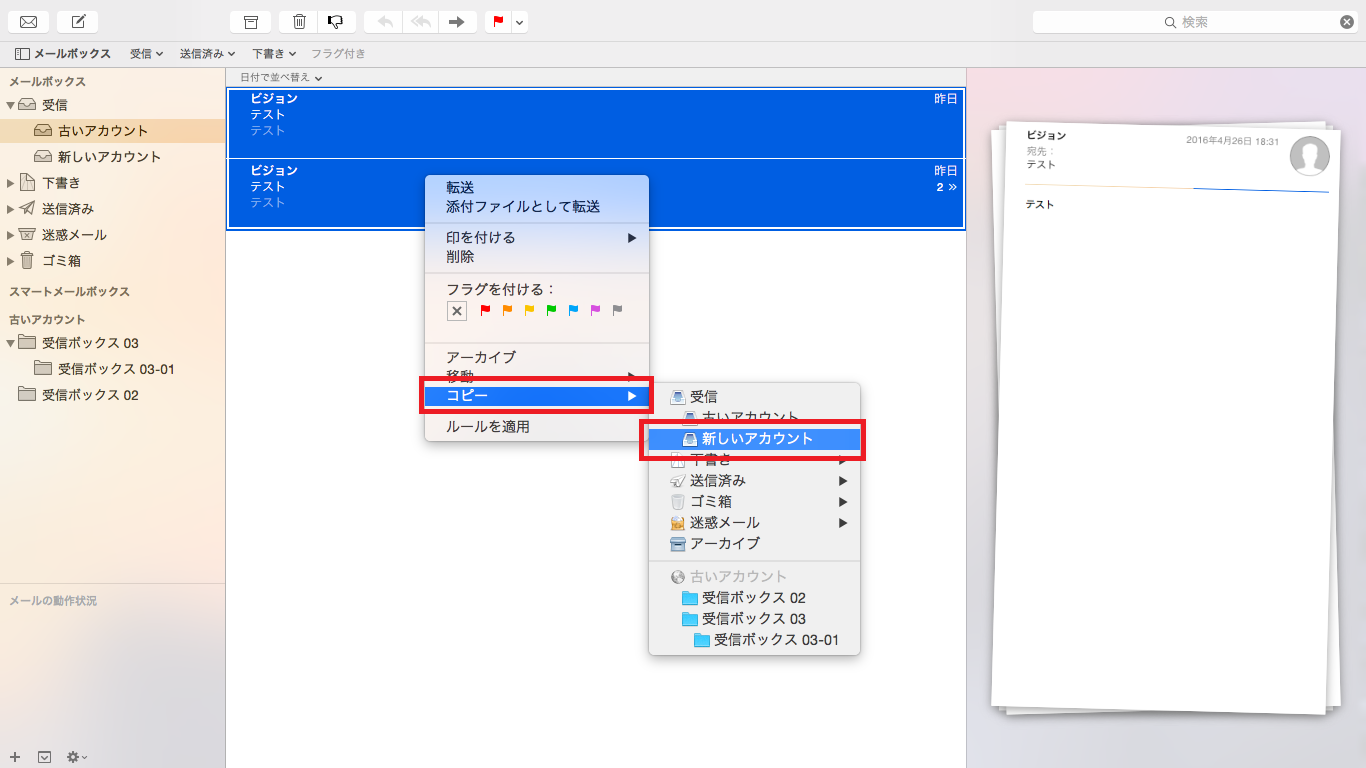Pick the blue flag in context menu
Screen dimensions: 1366x768
click(574, 310)
